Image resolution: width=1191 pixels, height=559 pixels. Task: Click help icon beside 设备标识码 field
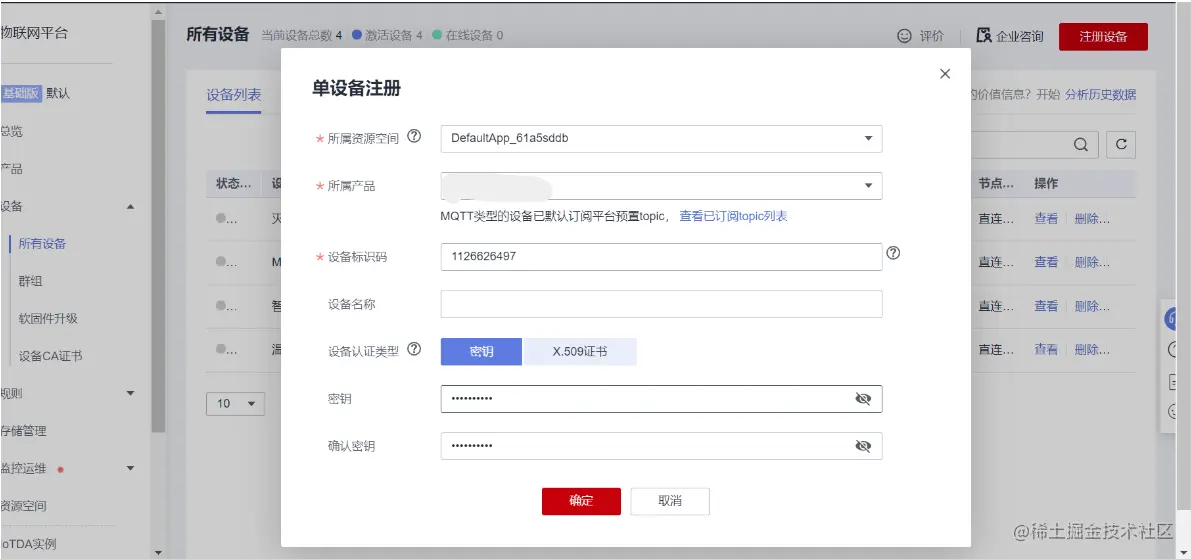893,253
